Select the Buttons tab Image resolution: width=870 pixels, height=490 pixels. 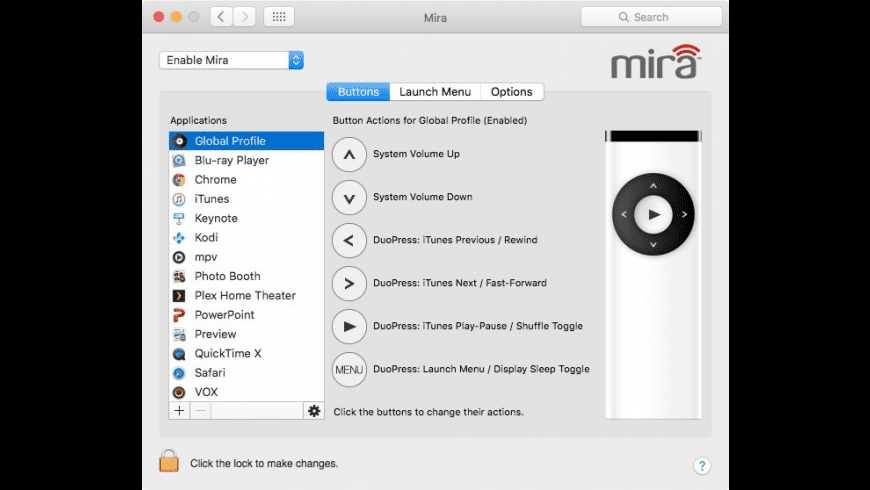358,92
